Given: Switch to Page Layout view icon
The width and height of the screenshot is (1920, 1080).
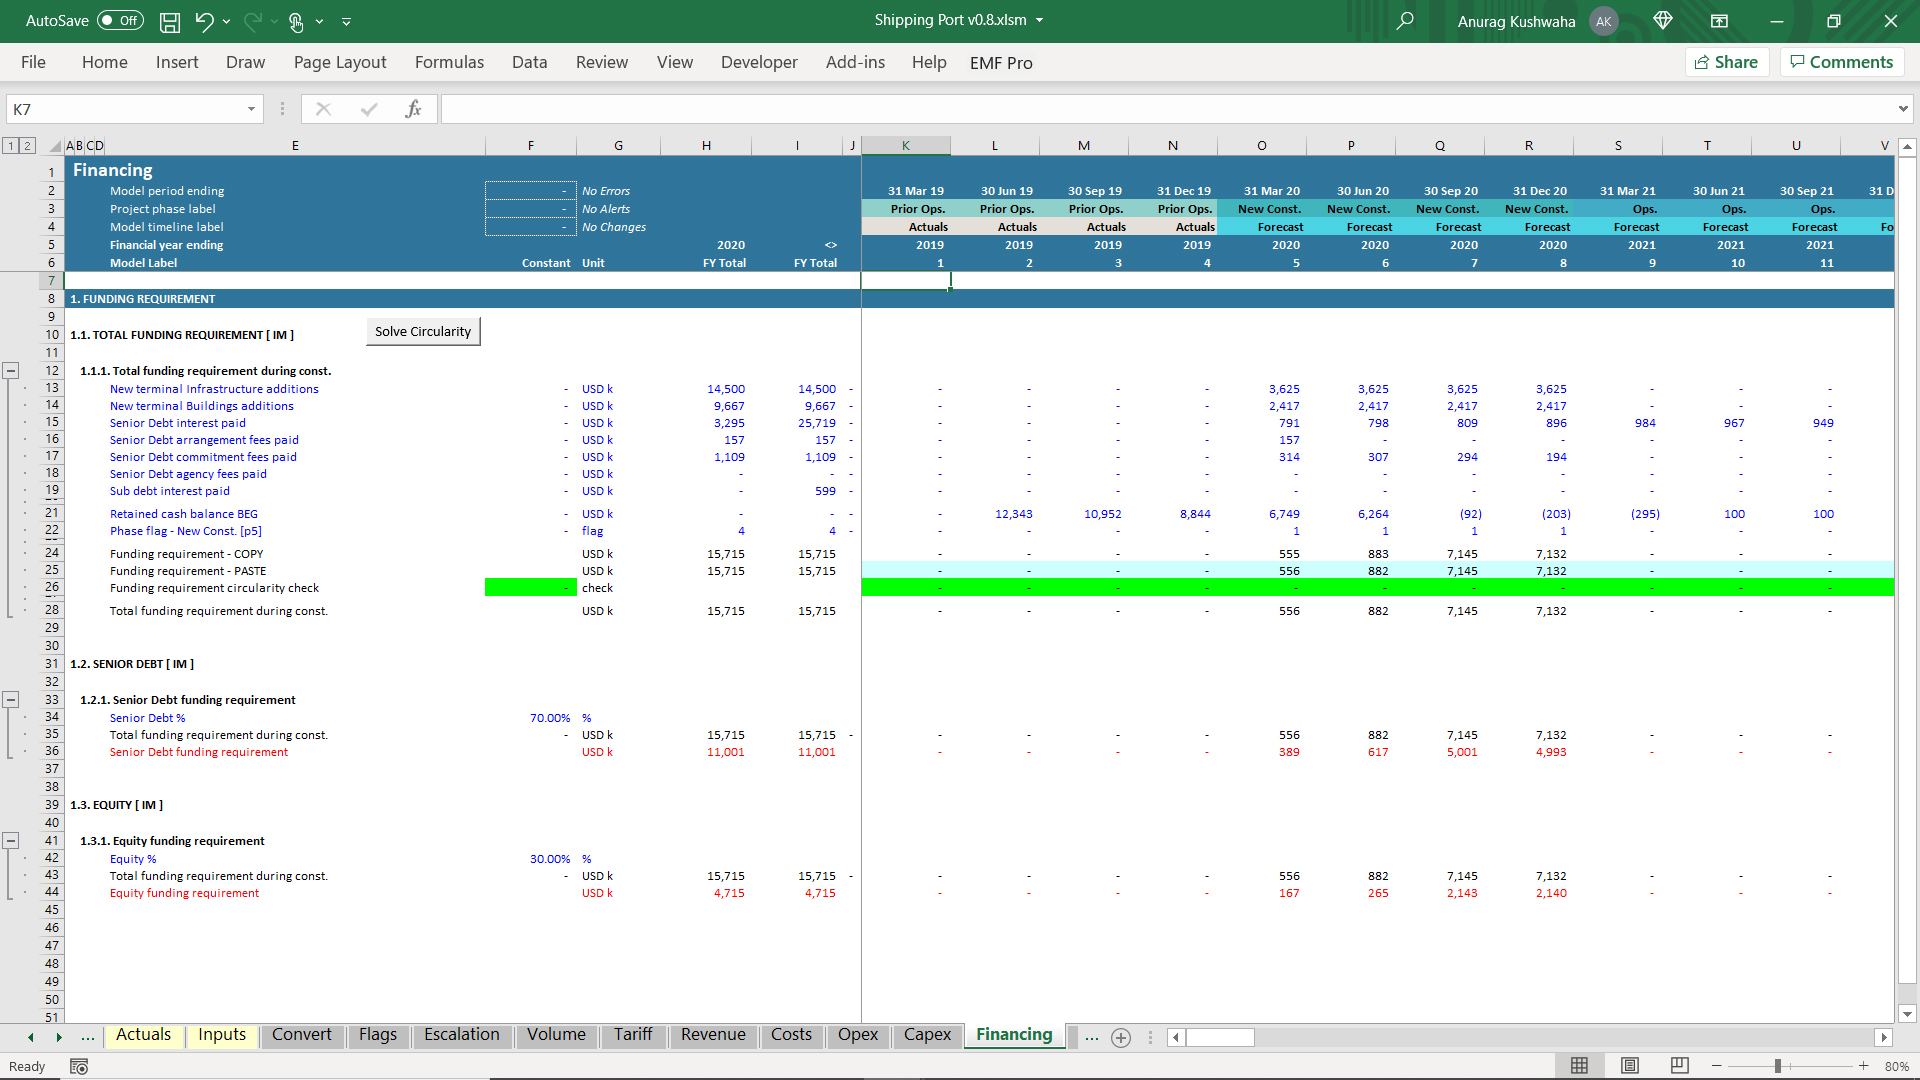Looking at the screenshot, I should [1630, 1066].
